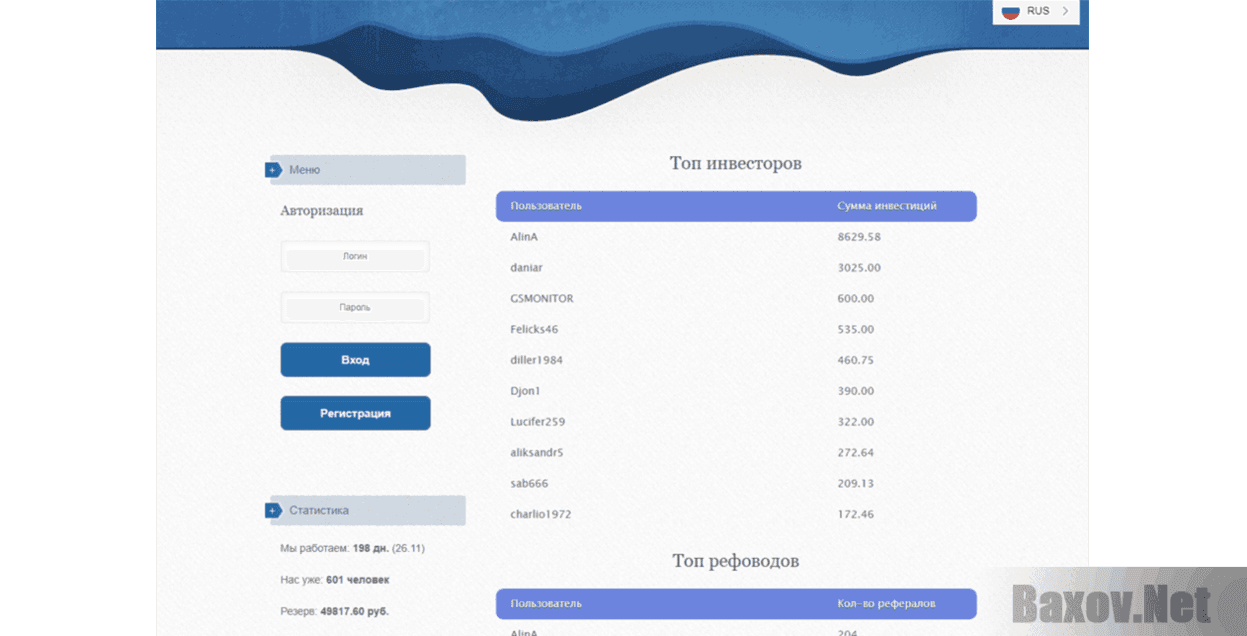Select GSMONITOR user row
The image size is (1247, 636).
pos(541,299)
